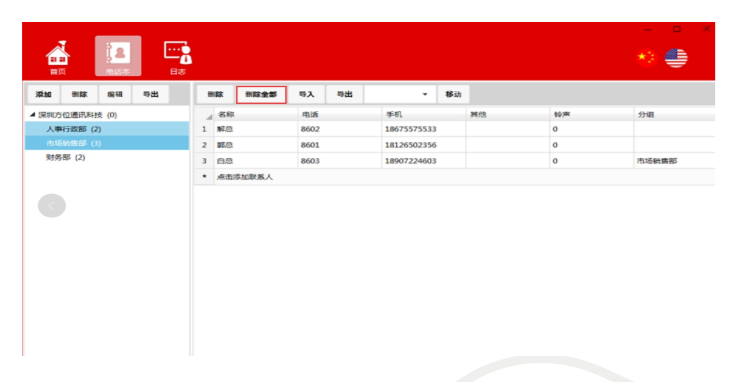Click 导入 in the contacts toolbar
747x382 pixels.
(x=306, y=94)
